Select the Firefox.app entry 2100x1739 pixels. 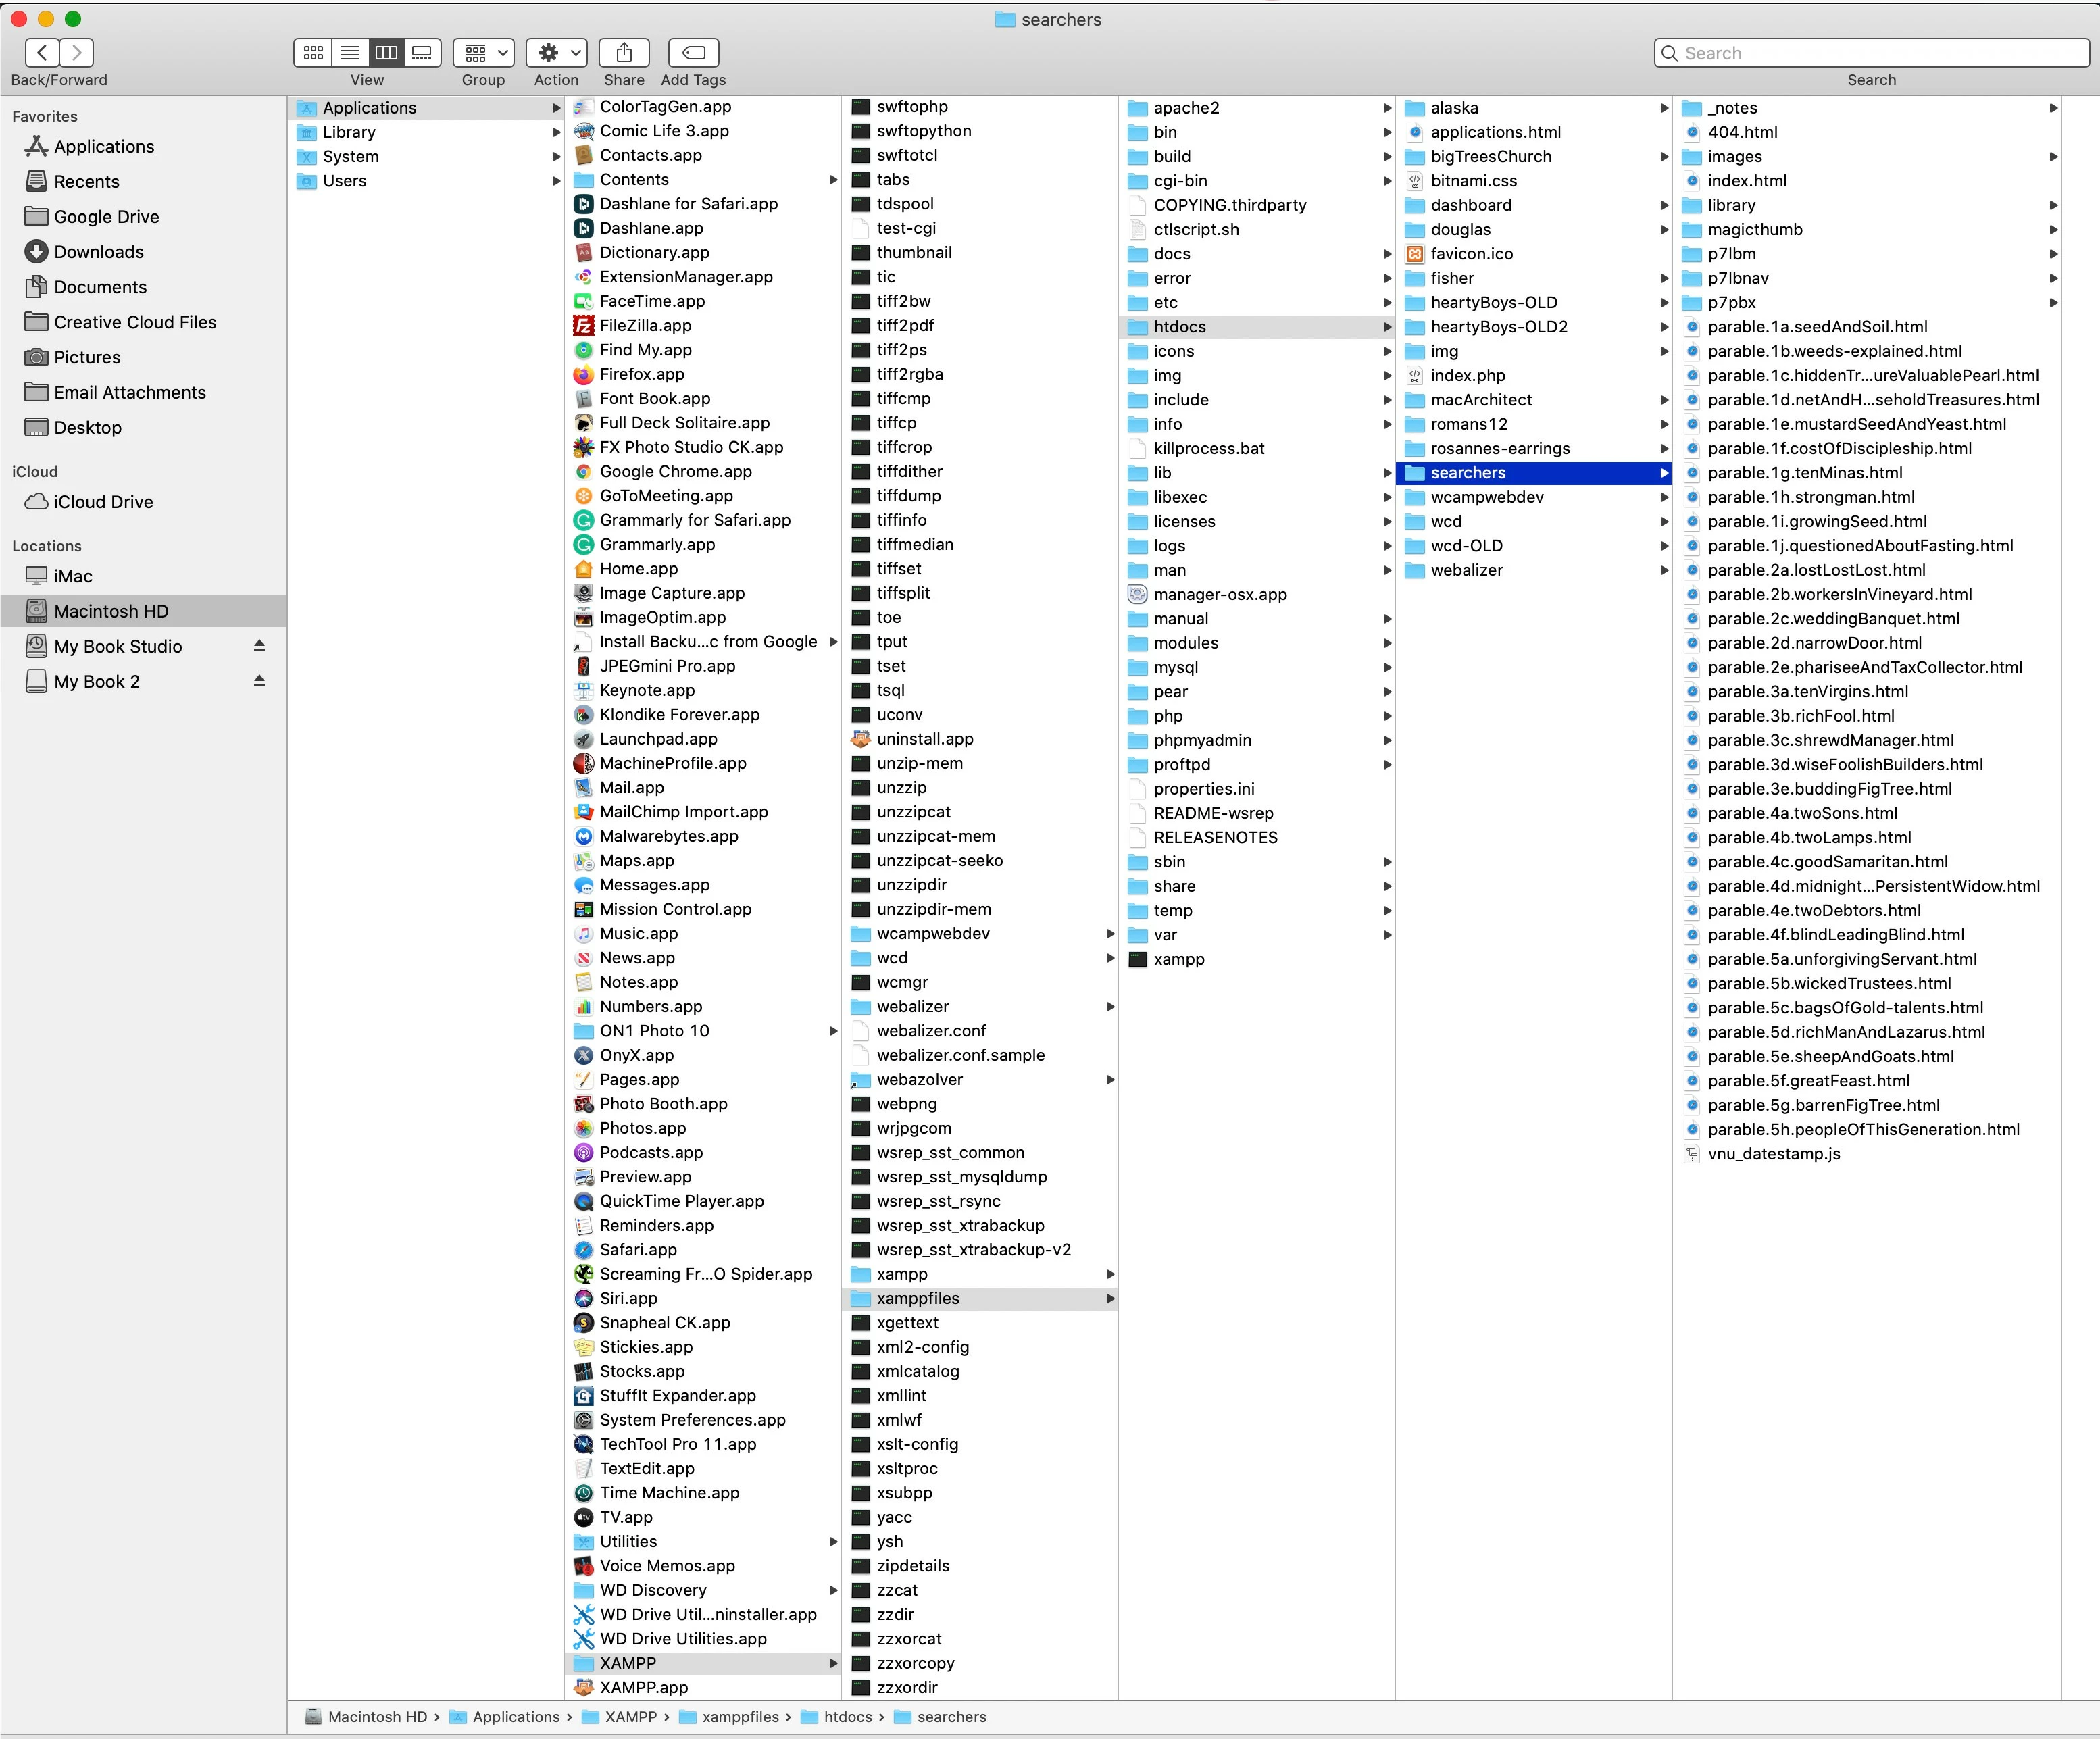pos(641,374)
